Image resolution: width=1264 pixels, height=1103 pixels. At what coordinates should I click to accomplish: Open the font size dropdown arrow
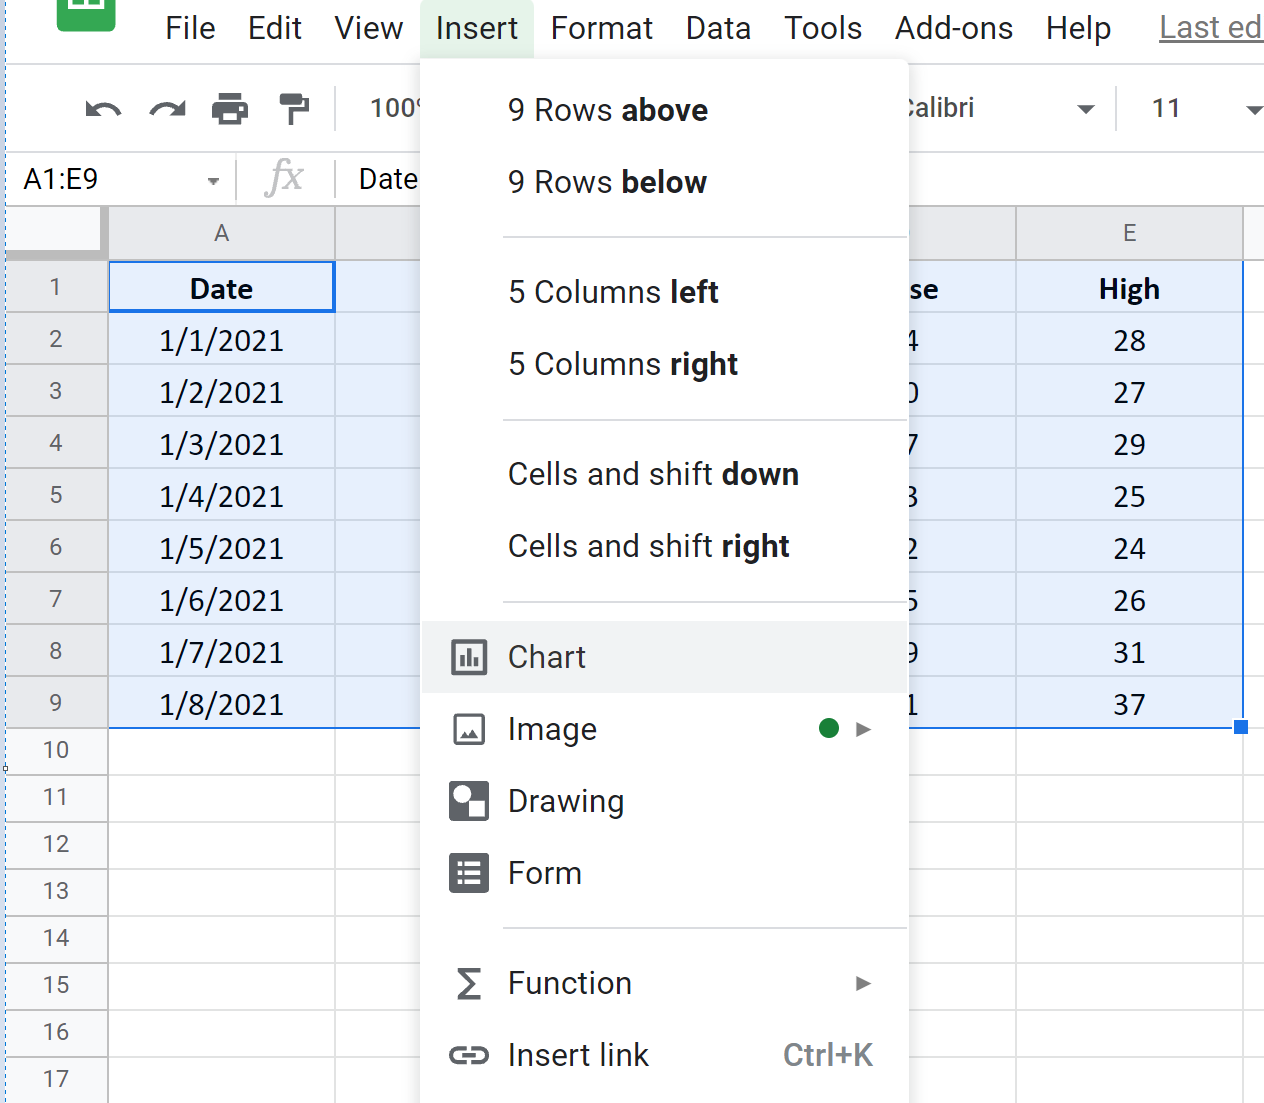click(1253, 109)
